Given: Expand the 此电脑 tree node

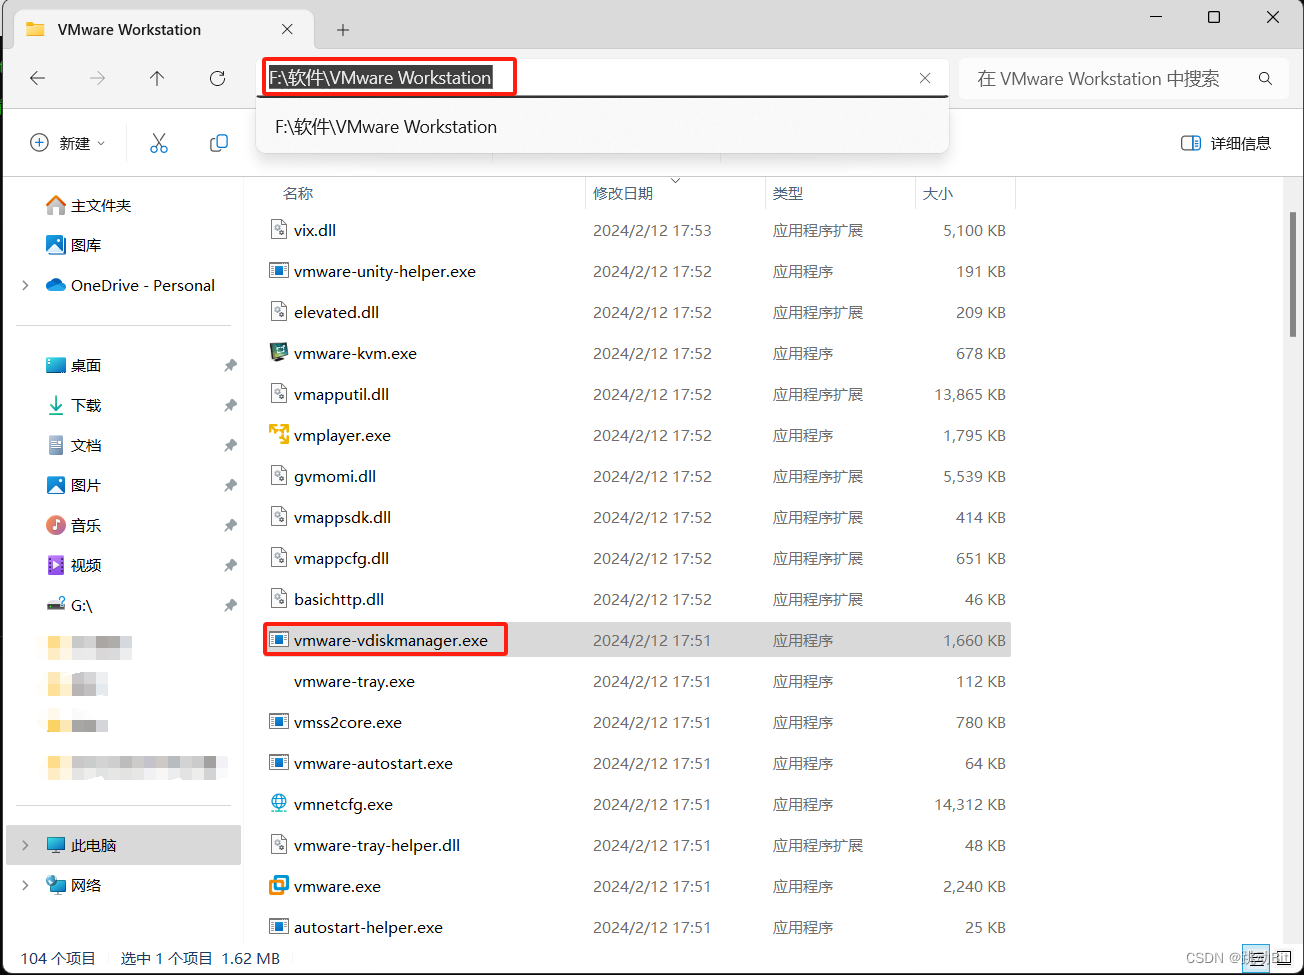Looking at the screenshot, I should 26,845.
